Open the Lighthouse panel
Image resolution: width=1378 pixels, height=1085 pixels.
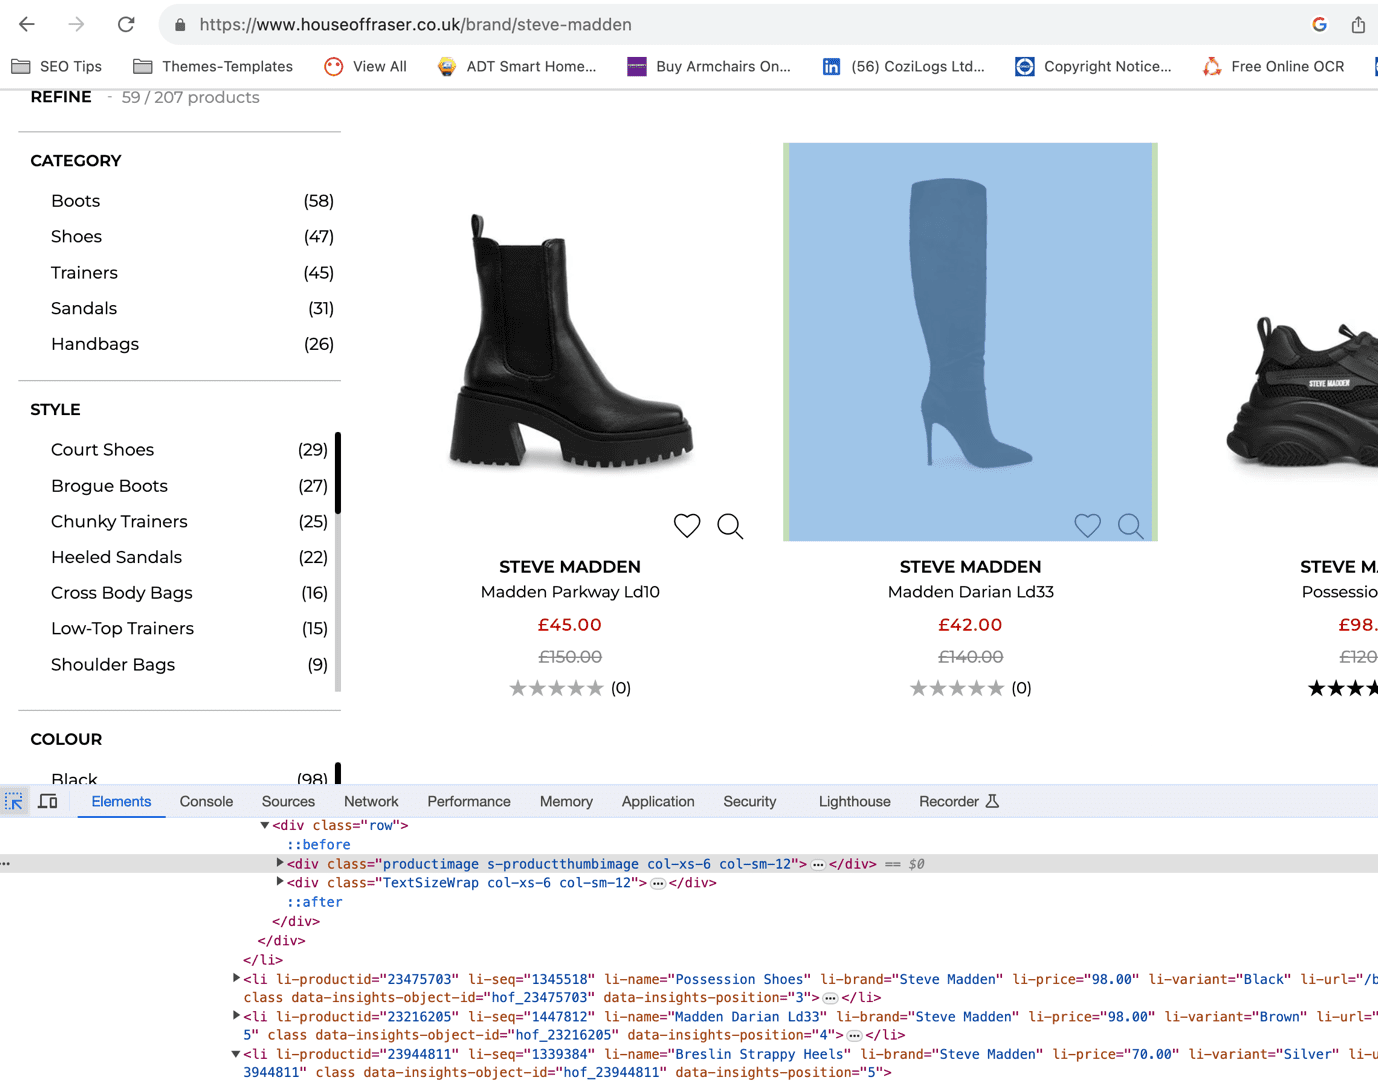point(854,801)
